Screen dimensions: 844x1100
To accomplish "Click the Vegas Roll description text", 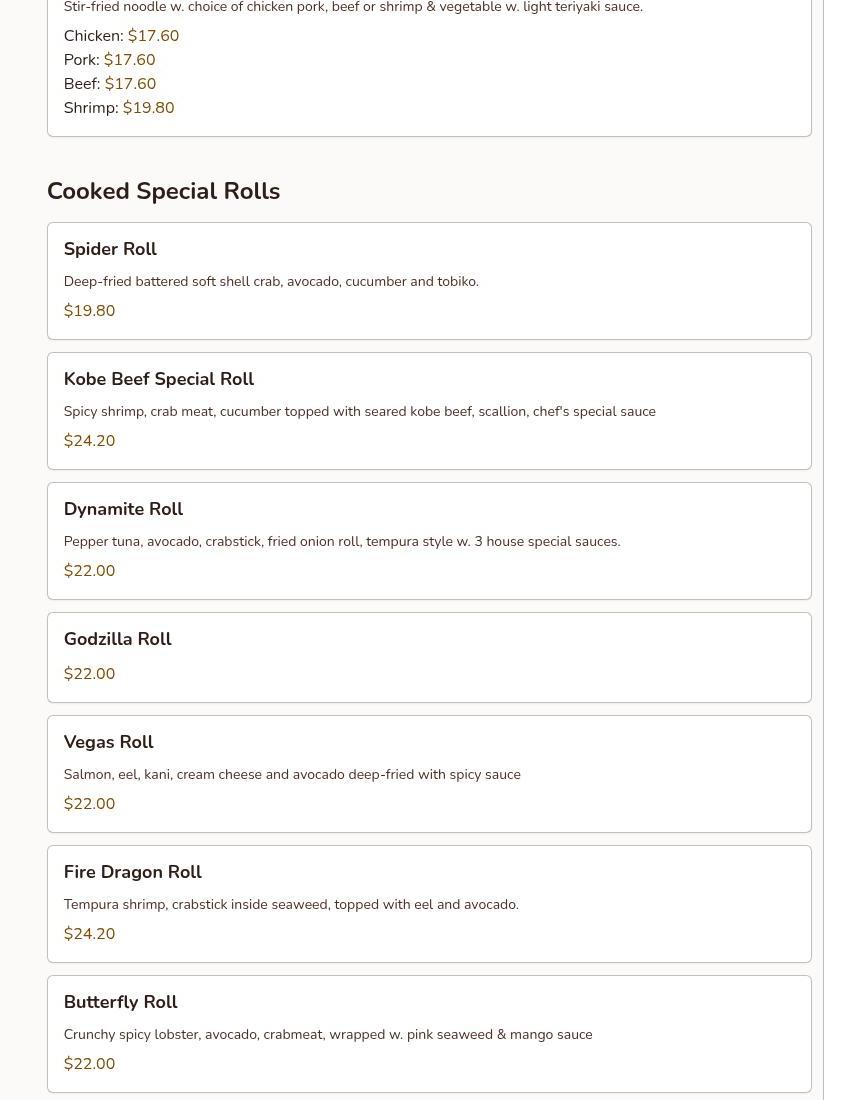I will click(x=291, y=774).
